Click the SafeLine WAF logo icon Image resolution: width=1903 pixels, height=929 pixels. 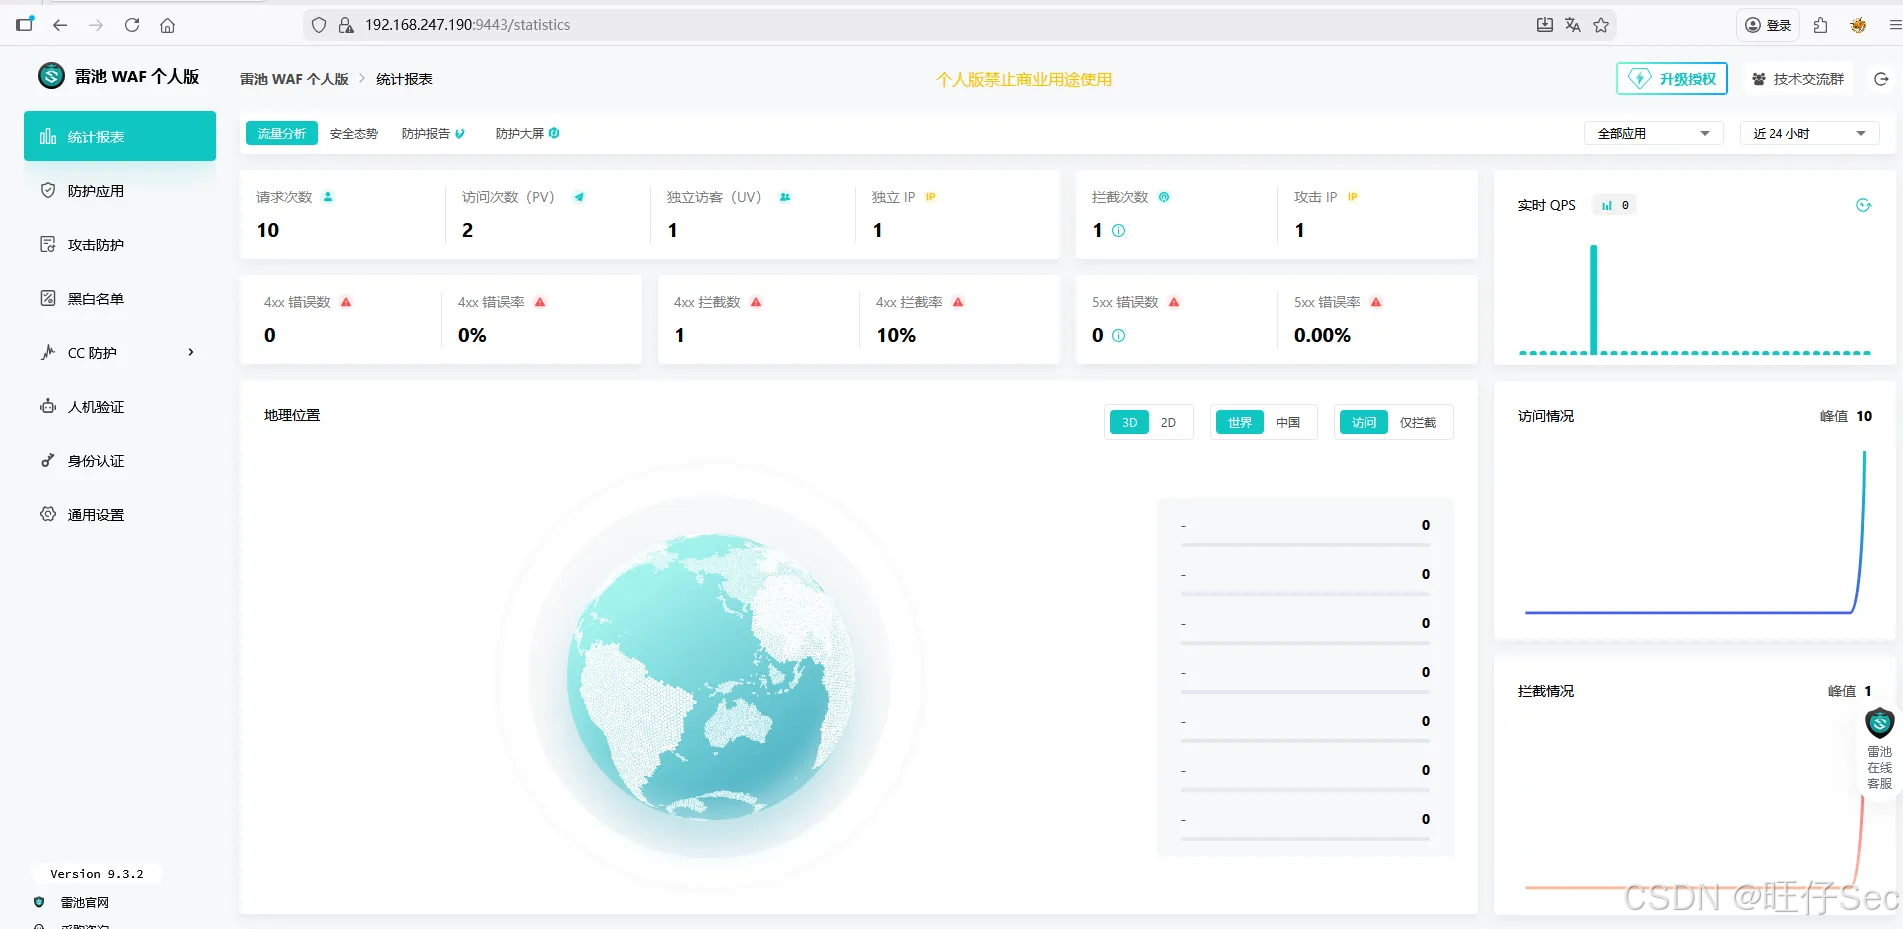click(51, 76)
